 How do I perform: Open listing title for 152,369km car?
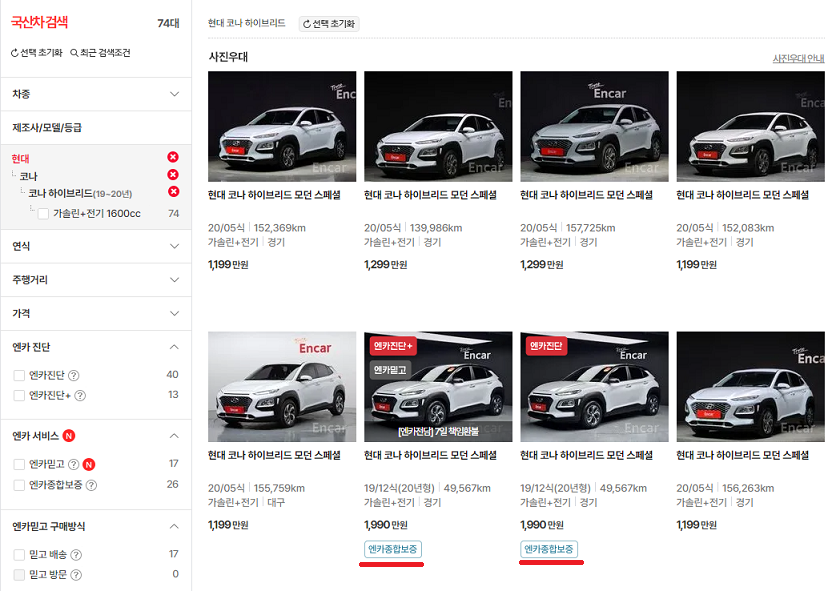coord(274,195)
